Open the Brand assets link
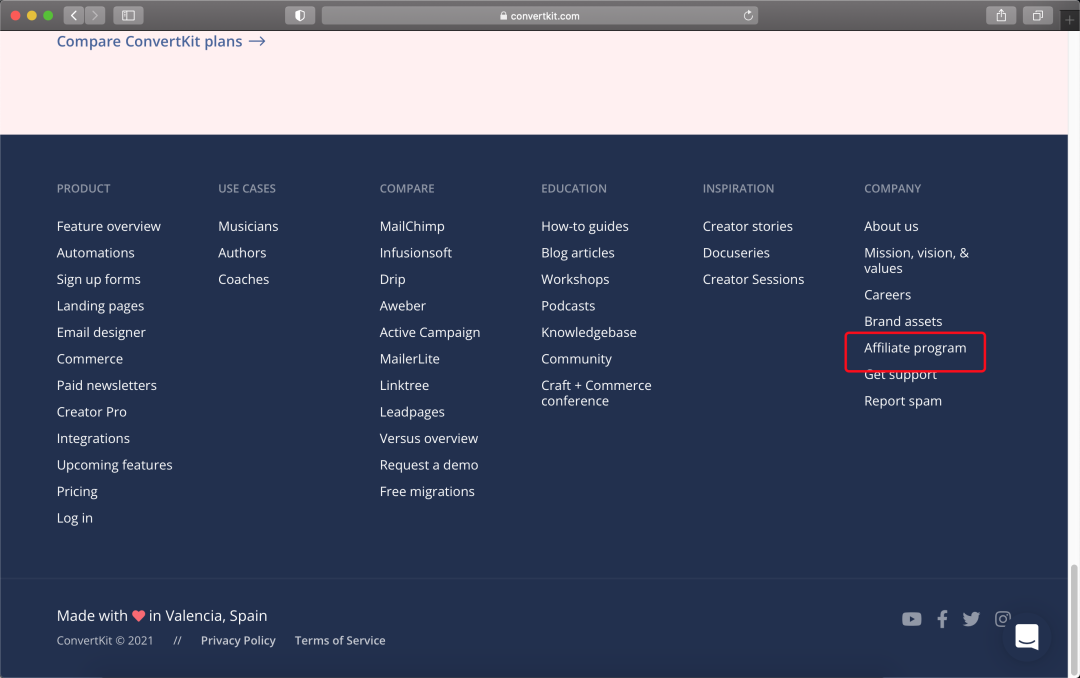Image resolution: width=1080 pixels, height=678 pixels. [903, 321]
